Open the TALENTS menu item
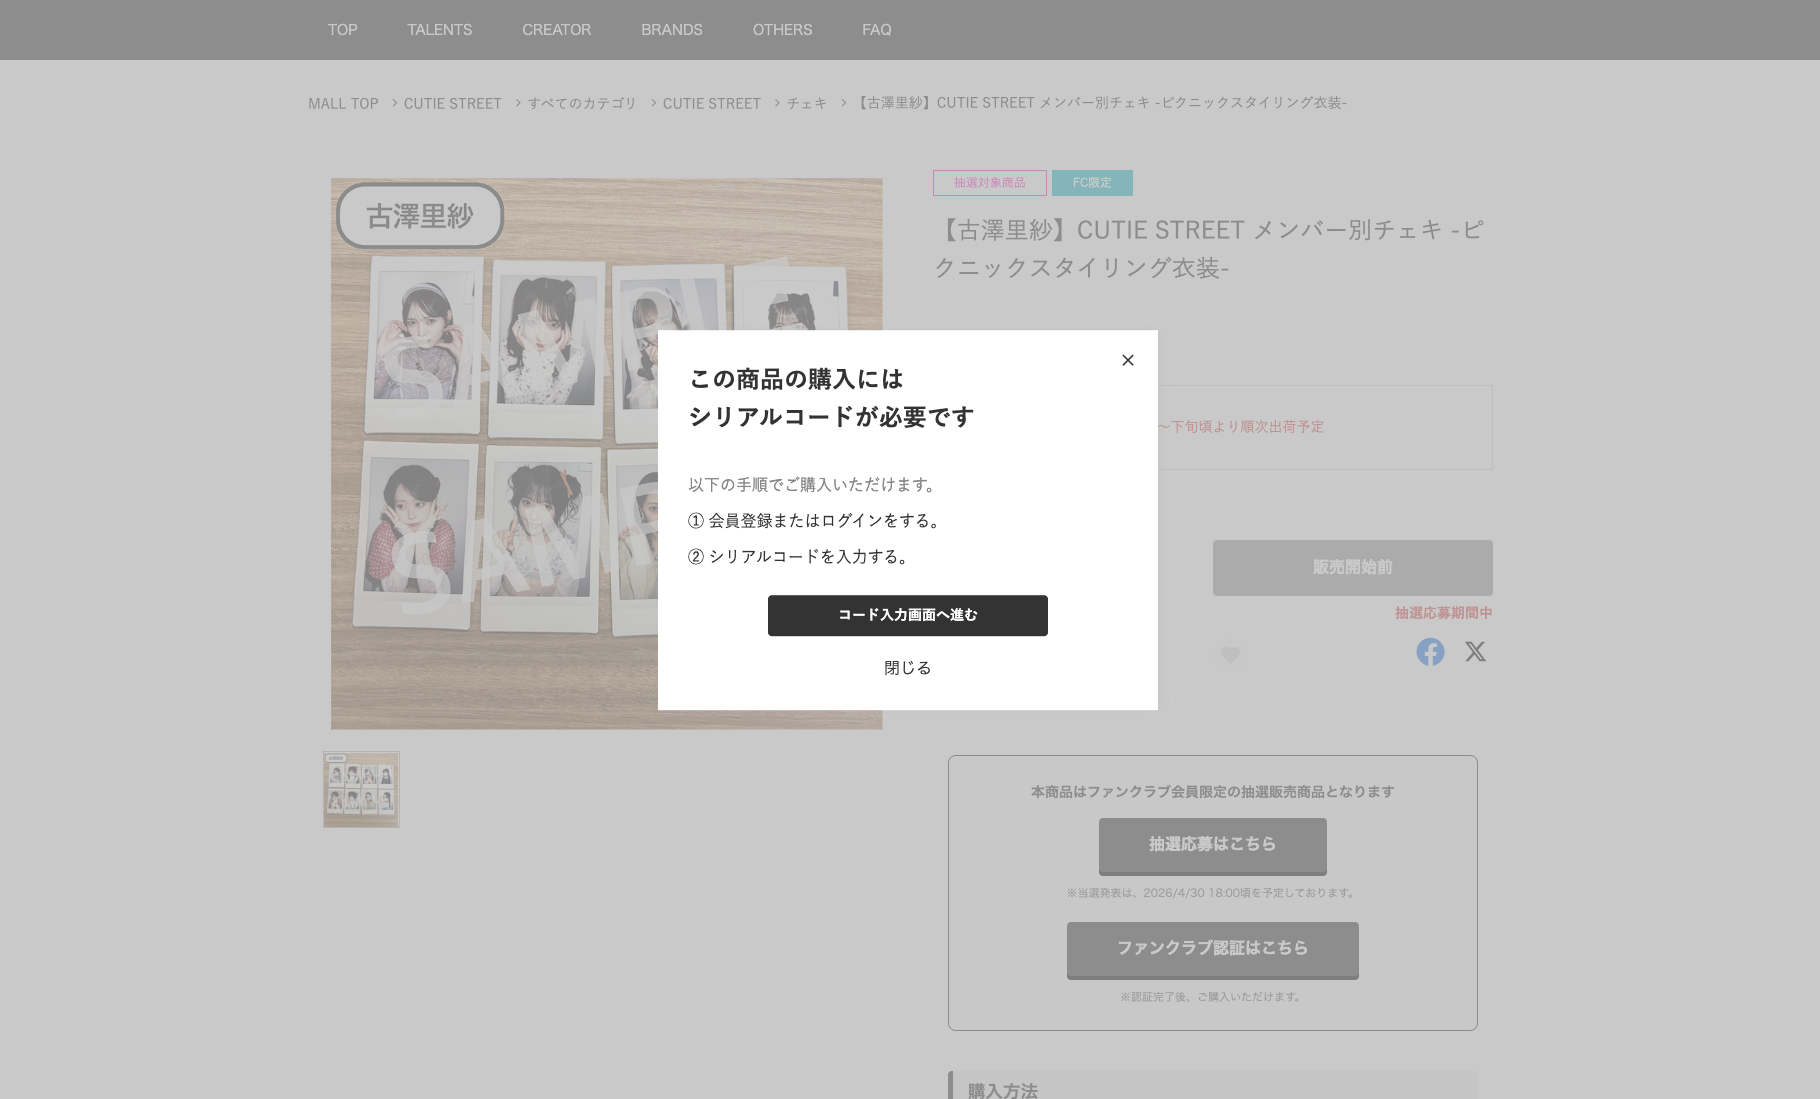Image resolution: width=1820 pixels, height=1099 pixels. [x=439, y=30]
